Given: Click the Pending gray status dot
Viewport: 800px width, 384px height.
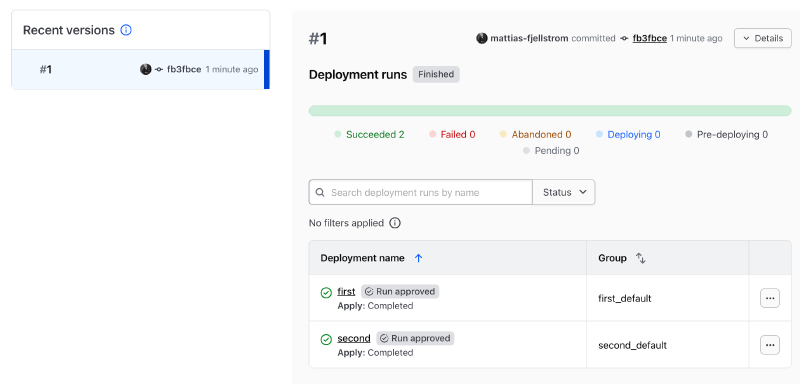Looking at the screenshot, I should coord(526,151).
